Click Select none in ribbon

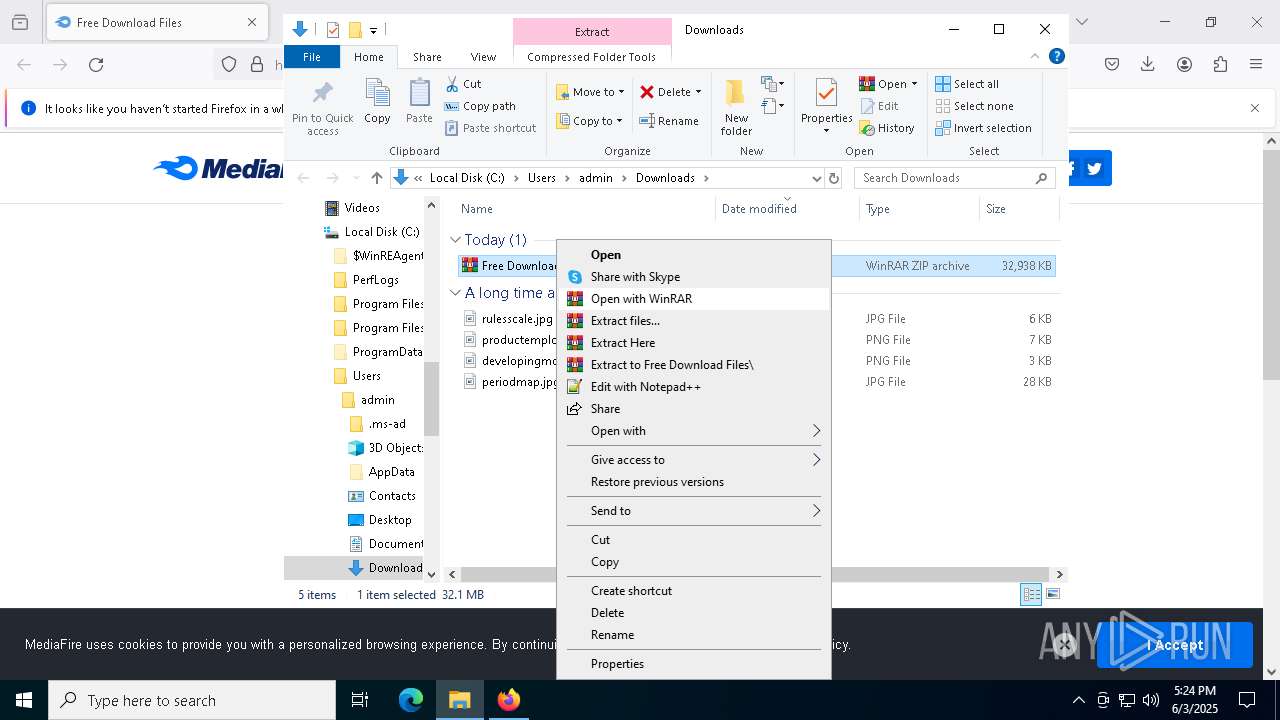974,106
